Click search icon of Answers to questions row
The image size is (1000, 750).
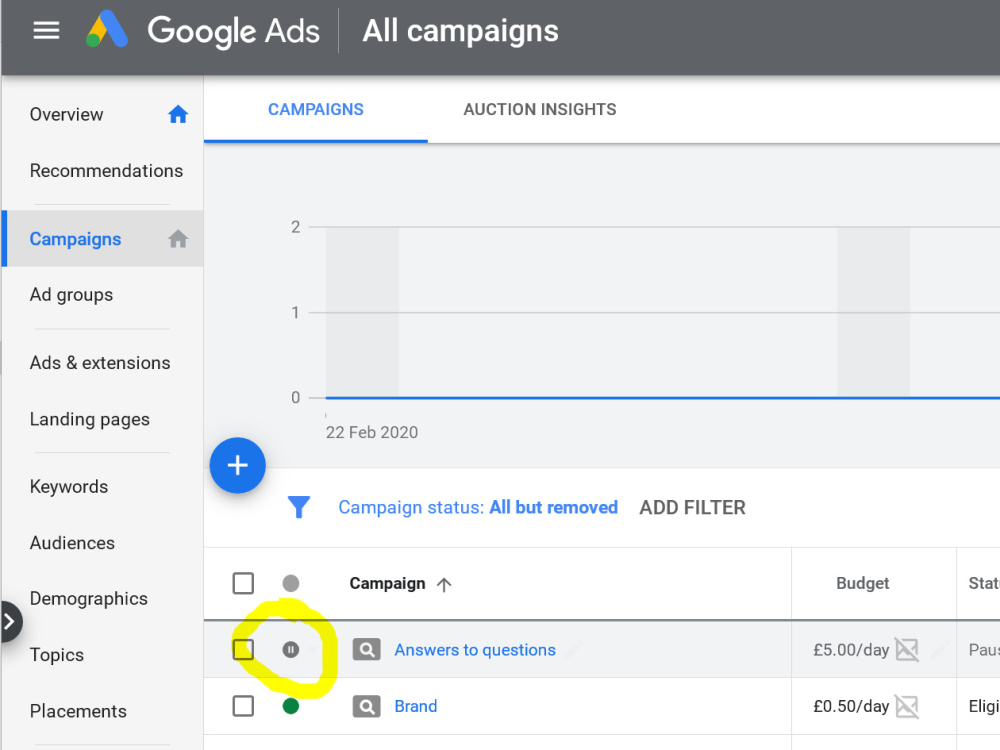[x=367, y=650]
